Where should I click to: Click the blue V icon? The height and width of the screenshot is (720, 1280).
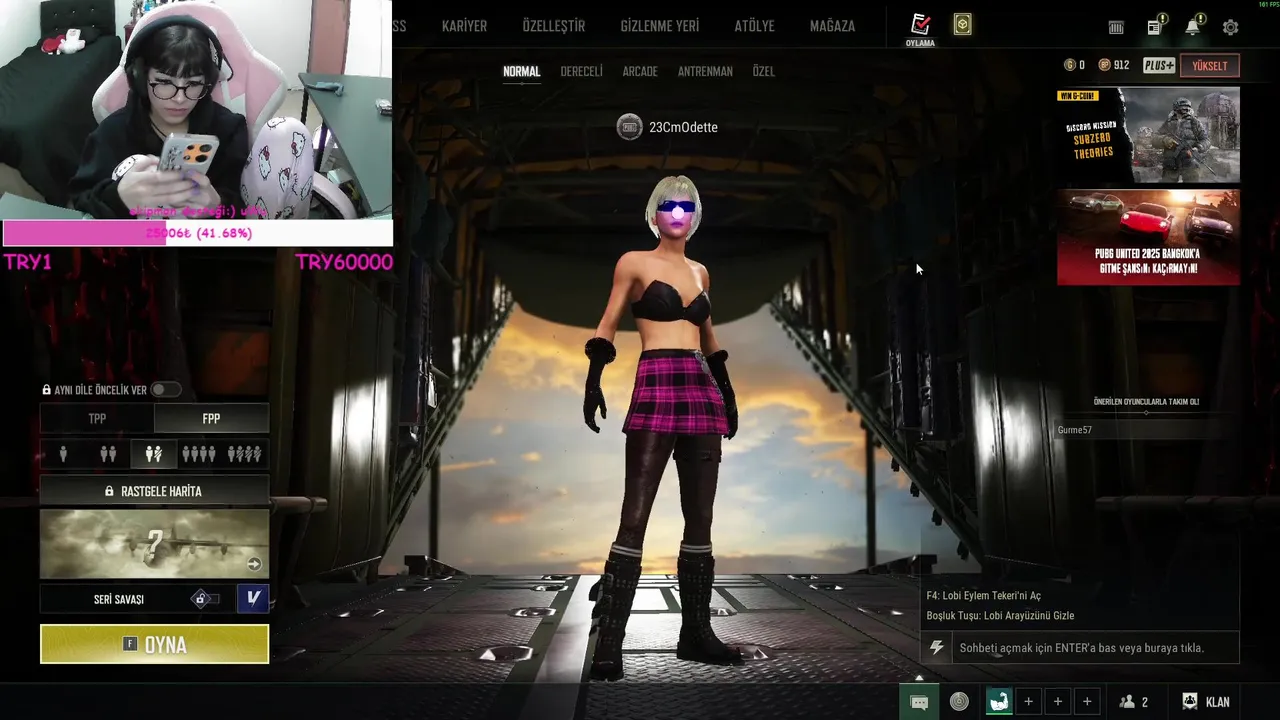pos(252,598)
